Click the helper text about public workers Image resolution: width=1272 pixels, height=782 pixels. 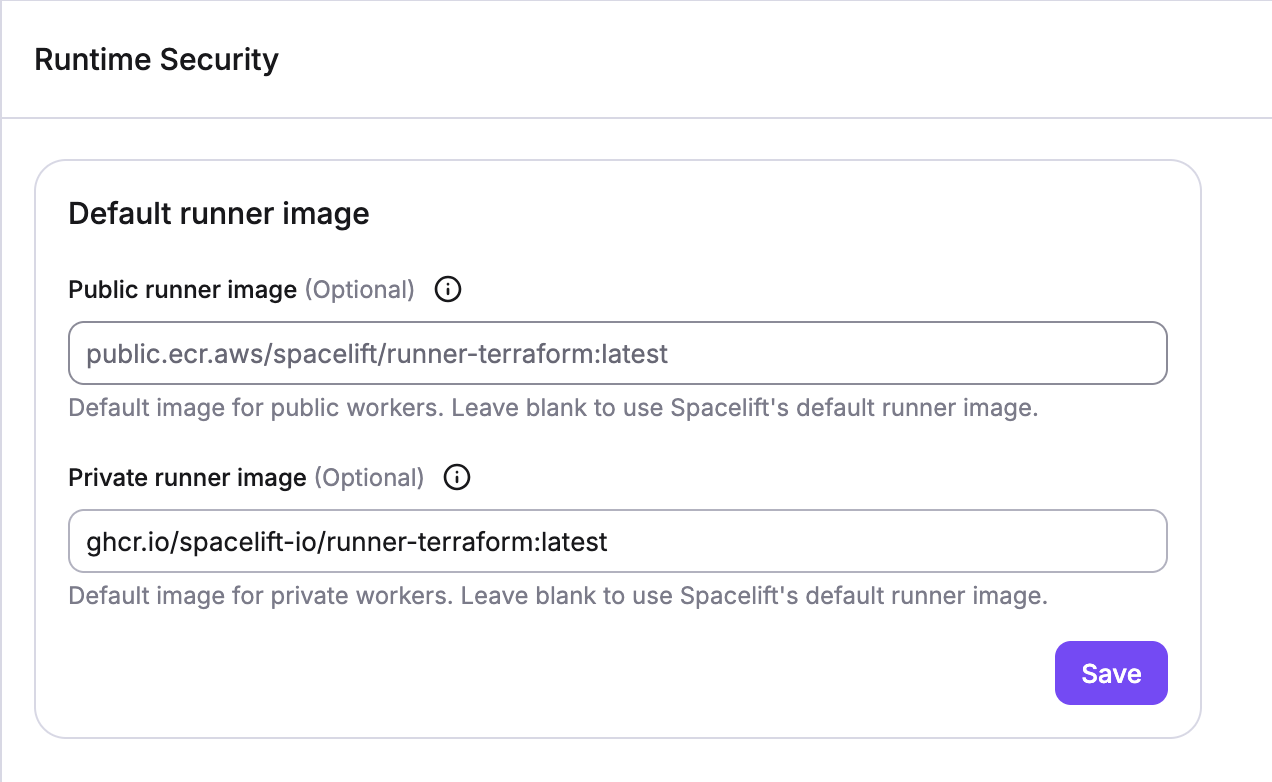click(x=553, y=409)
